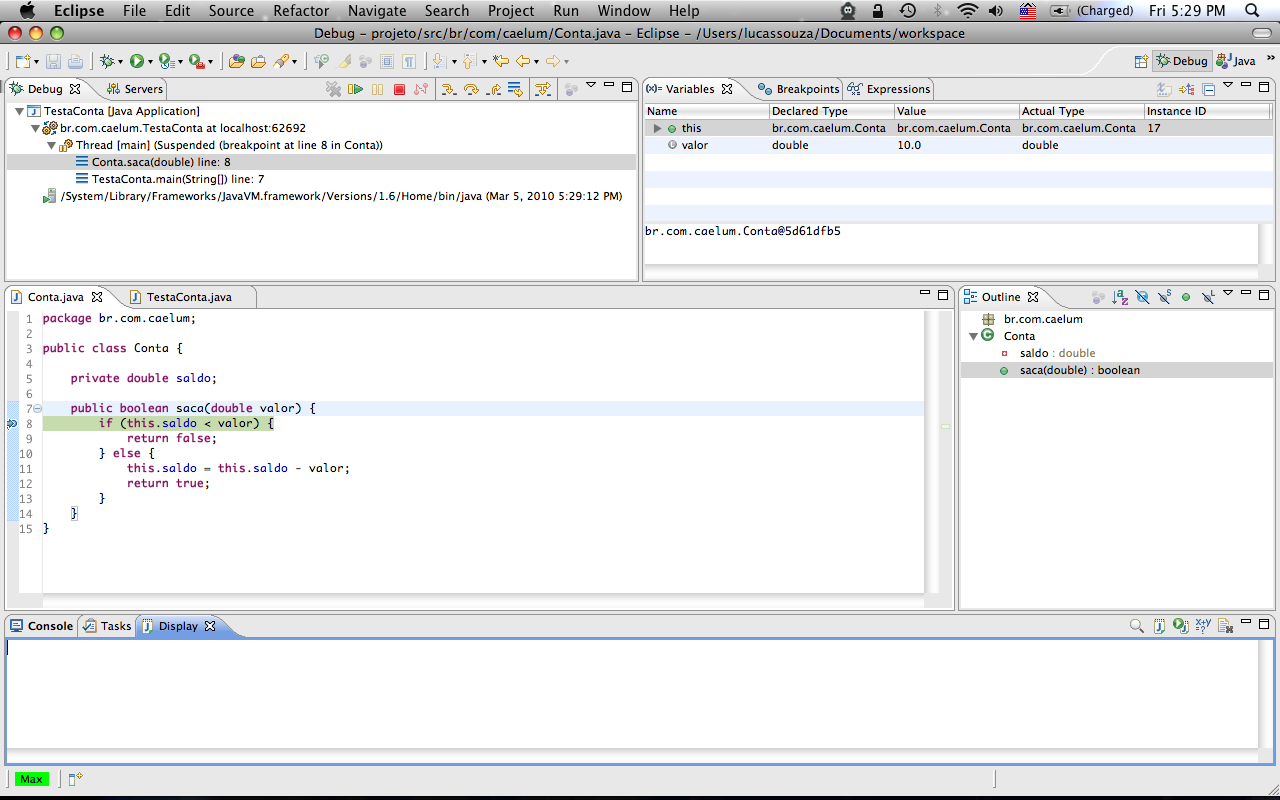
Task: Collapse the TestaConta [Java Application] node
Action: pyautogui.click(x=20, y=111)
